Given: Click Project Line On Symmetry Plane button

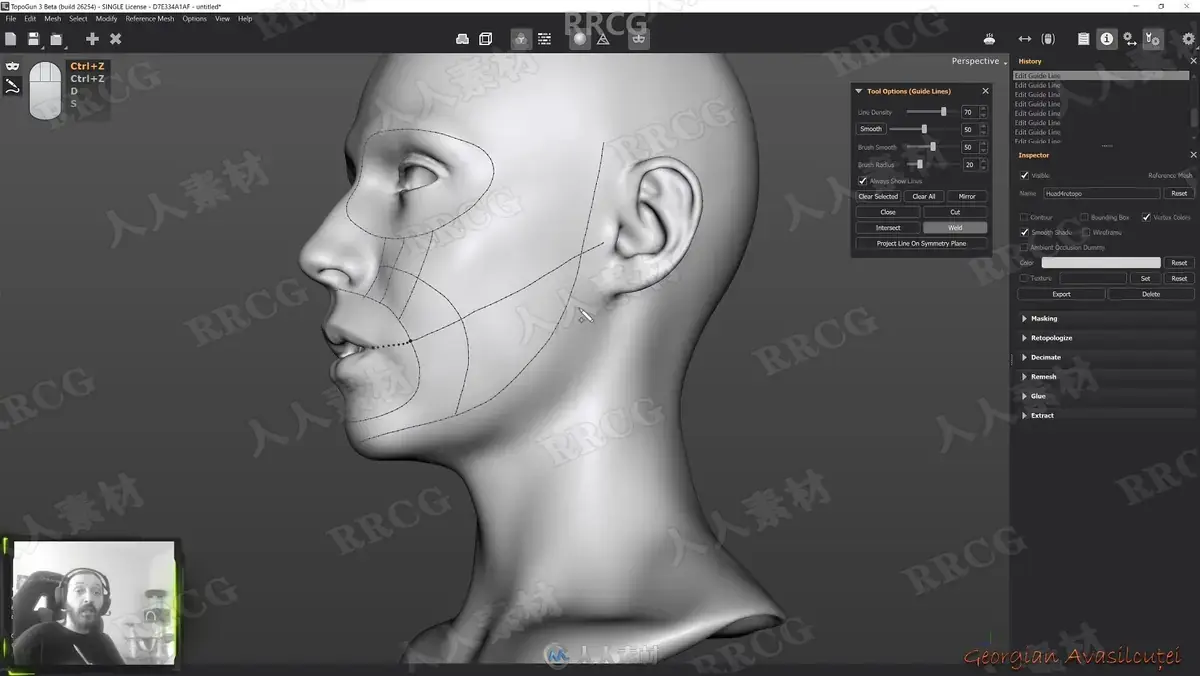Looking at the screenshot, I should coord(921,243).
